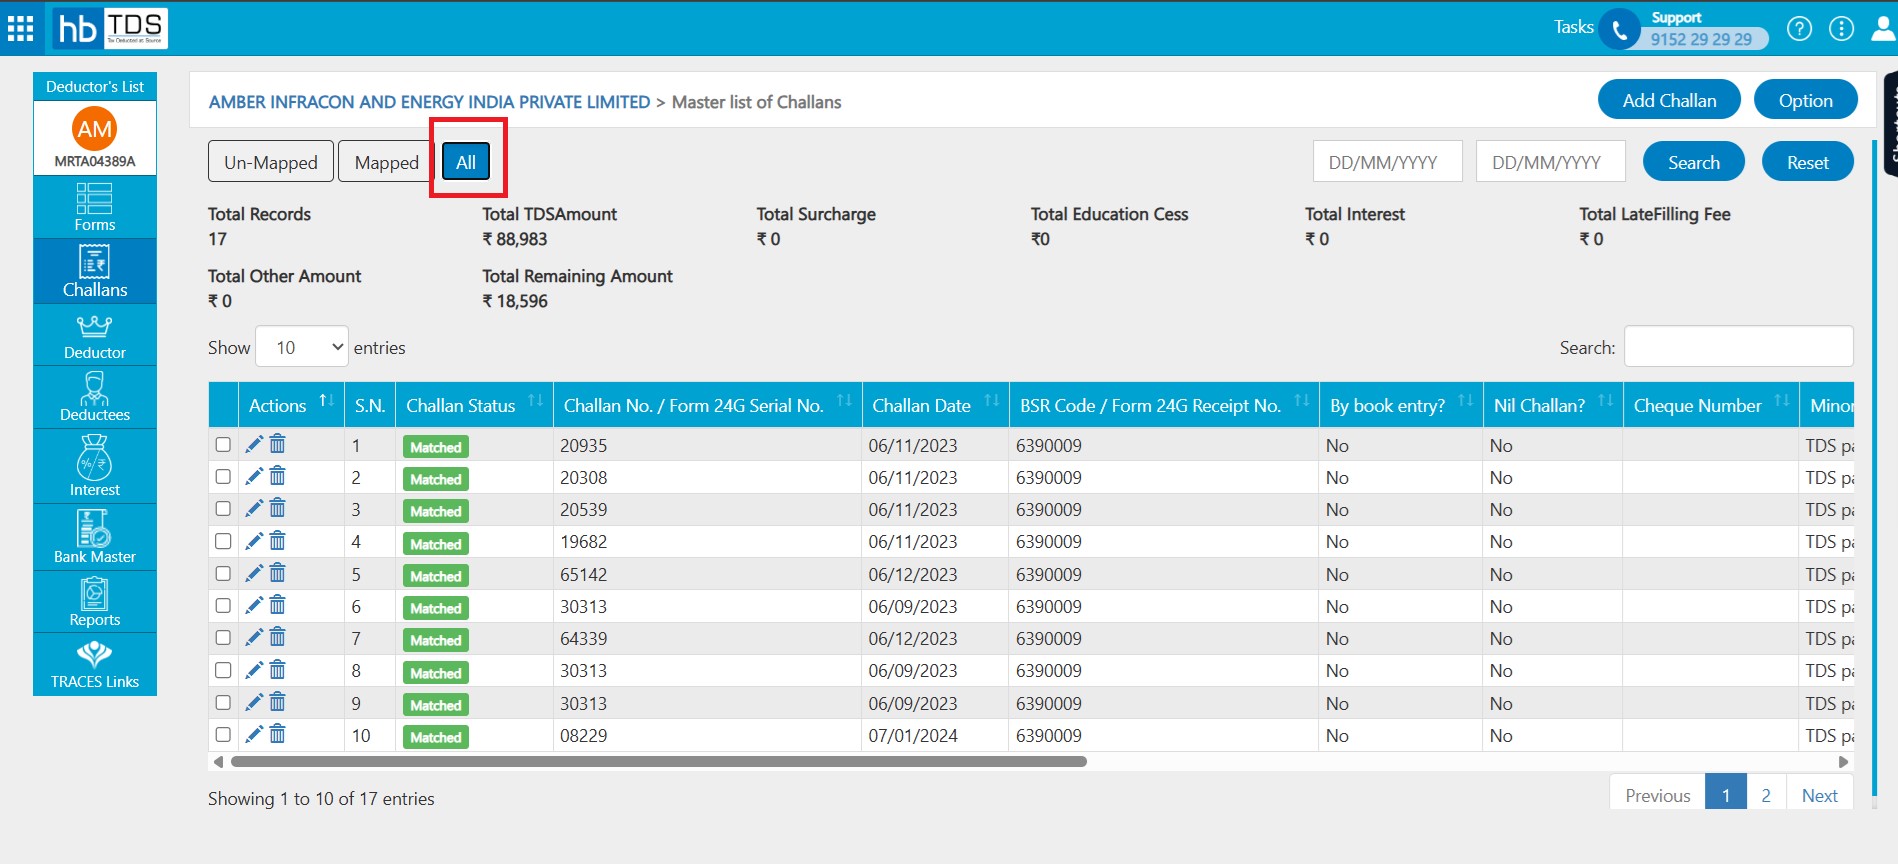Click the hb TDS logo

click(110, 28)
